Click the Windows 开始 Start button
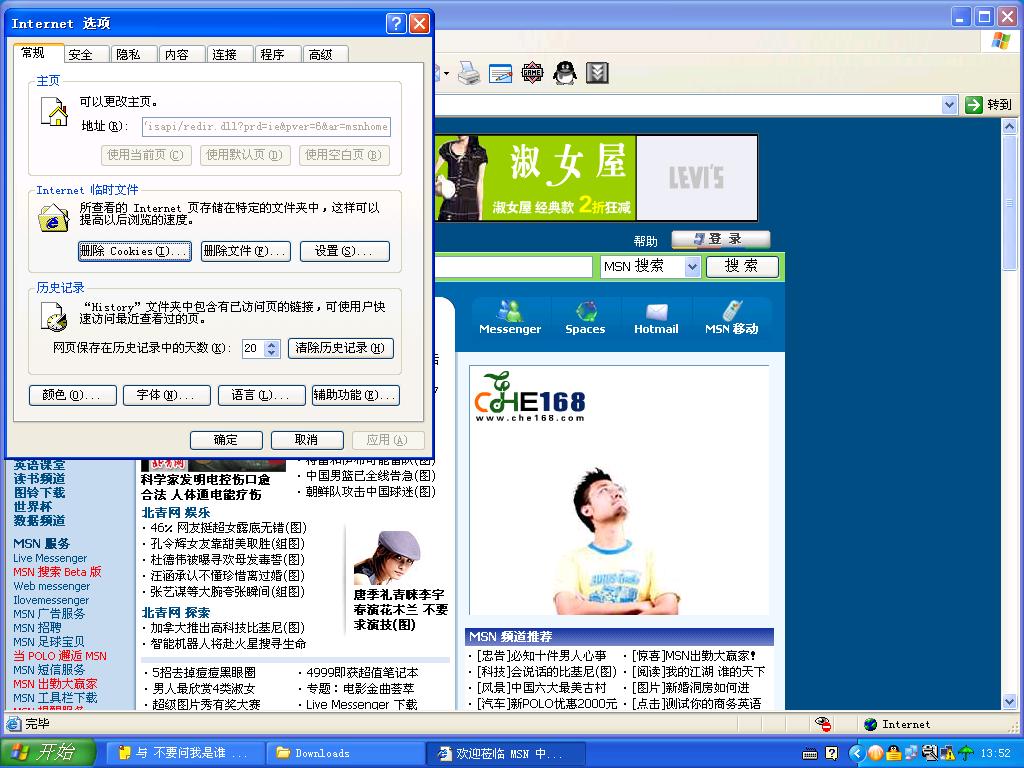Image resolution: width=1024 pixels, height=768 pixels. pyautogui.click(x=48, y=753)
